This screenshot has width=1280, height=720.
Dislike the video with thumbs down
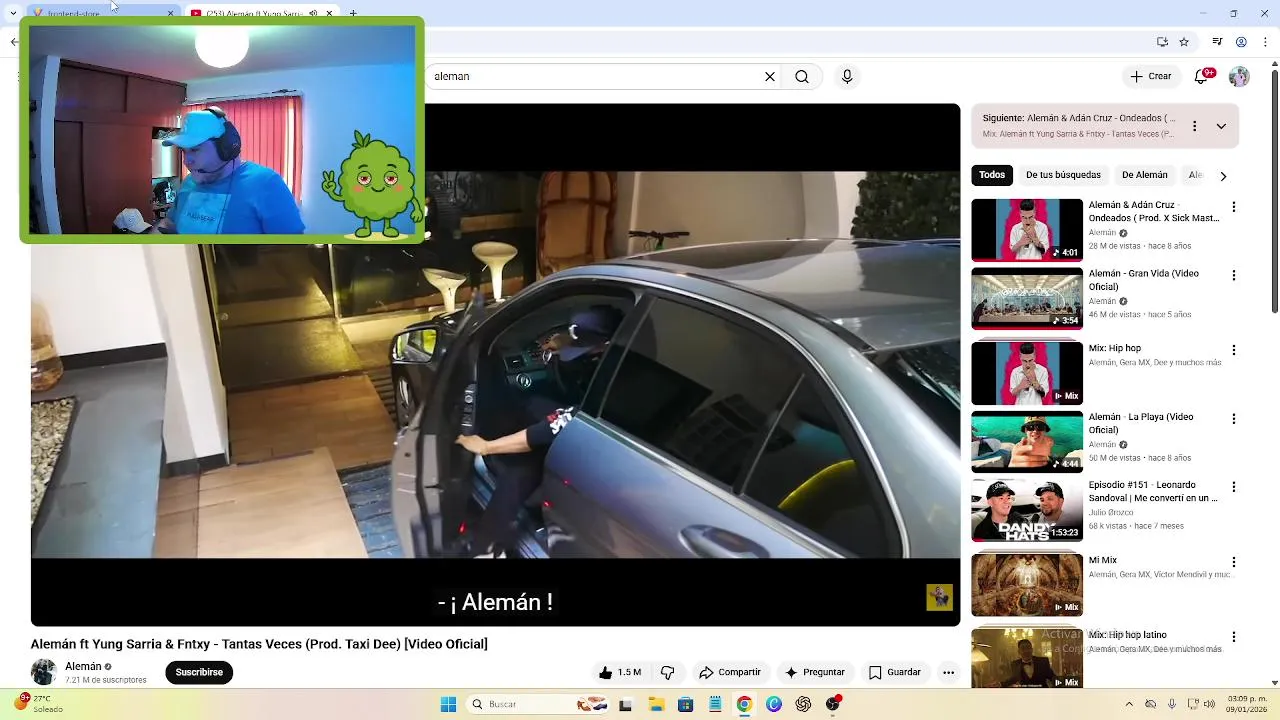[667, 672]
